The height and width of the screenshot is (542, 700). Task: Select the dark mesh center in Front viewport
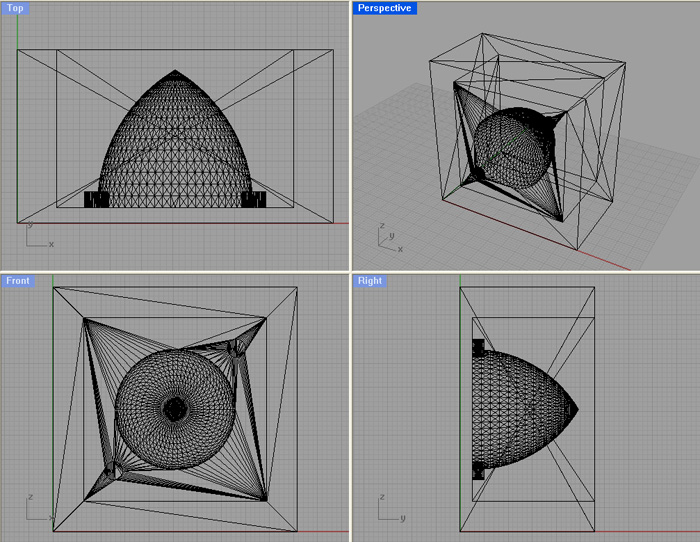coord(175,408)
